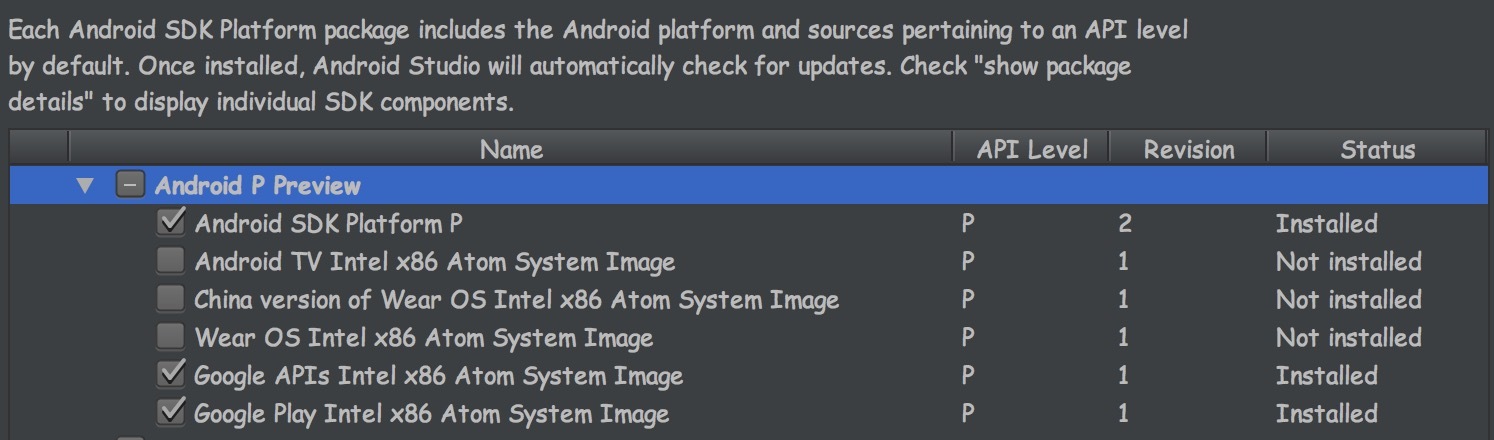Check Wear OS Intel x86 Atom System Image
The width and height of the screenshot is (1494, 440).
click(171, 338)
